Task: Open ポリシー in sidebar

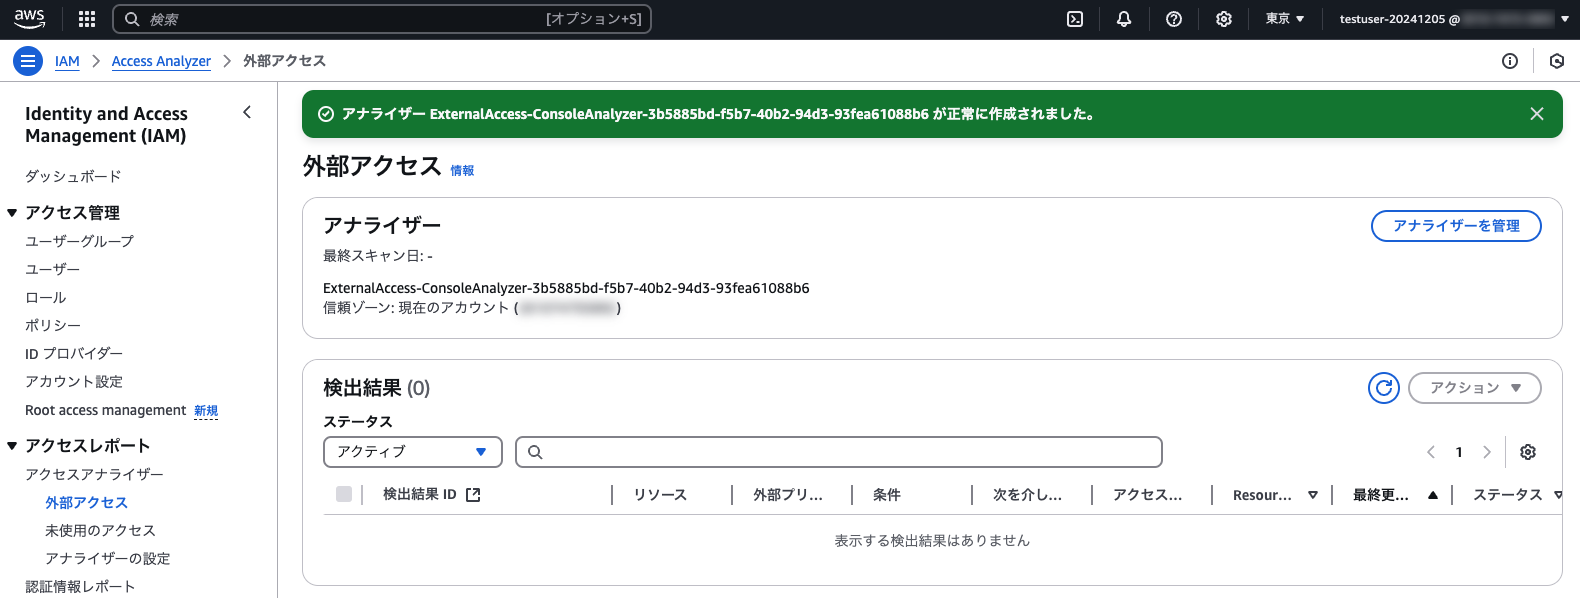Action: (x=53, y=325)
